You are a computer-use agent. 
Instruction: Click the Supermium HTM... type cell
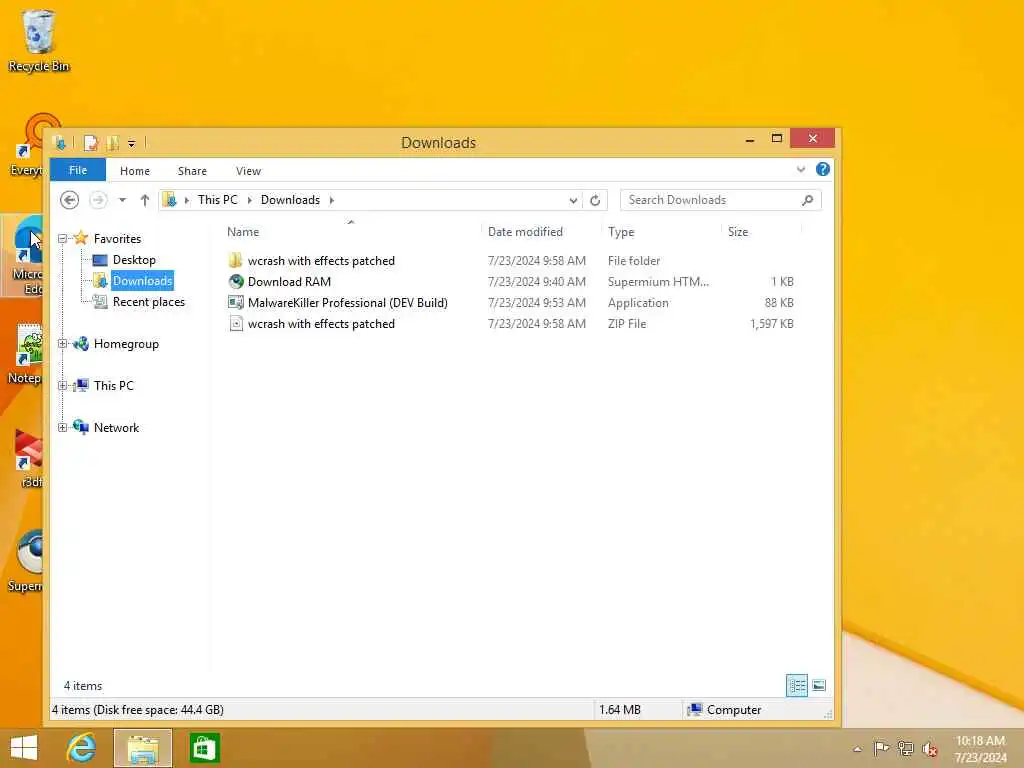[x=658, y=281]
